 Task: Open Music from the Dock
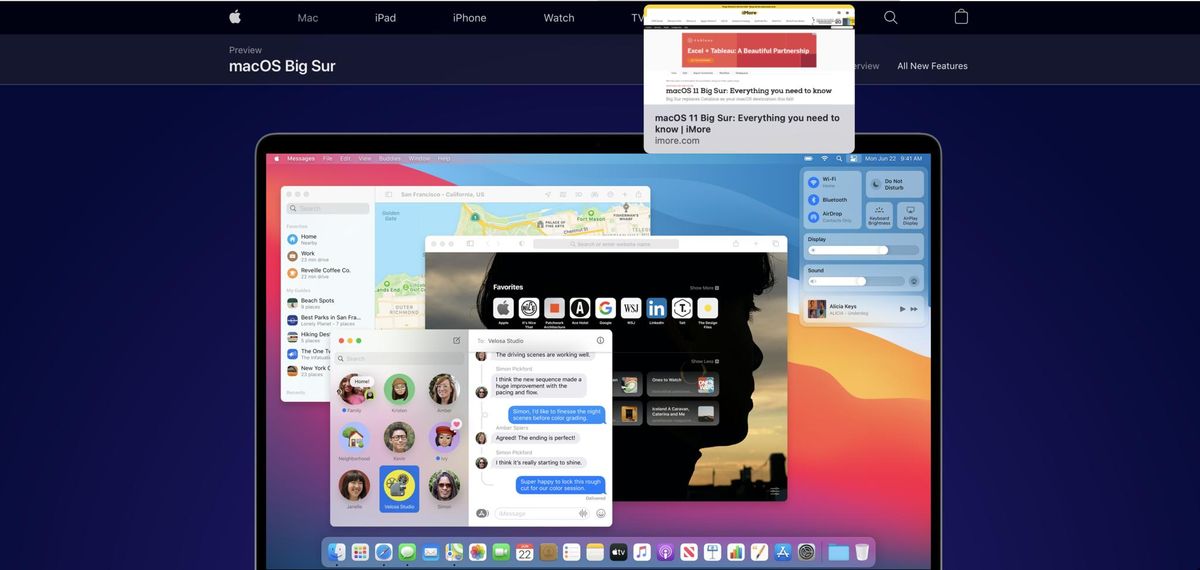coord(642,552)
